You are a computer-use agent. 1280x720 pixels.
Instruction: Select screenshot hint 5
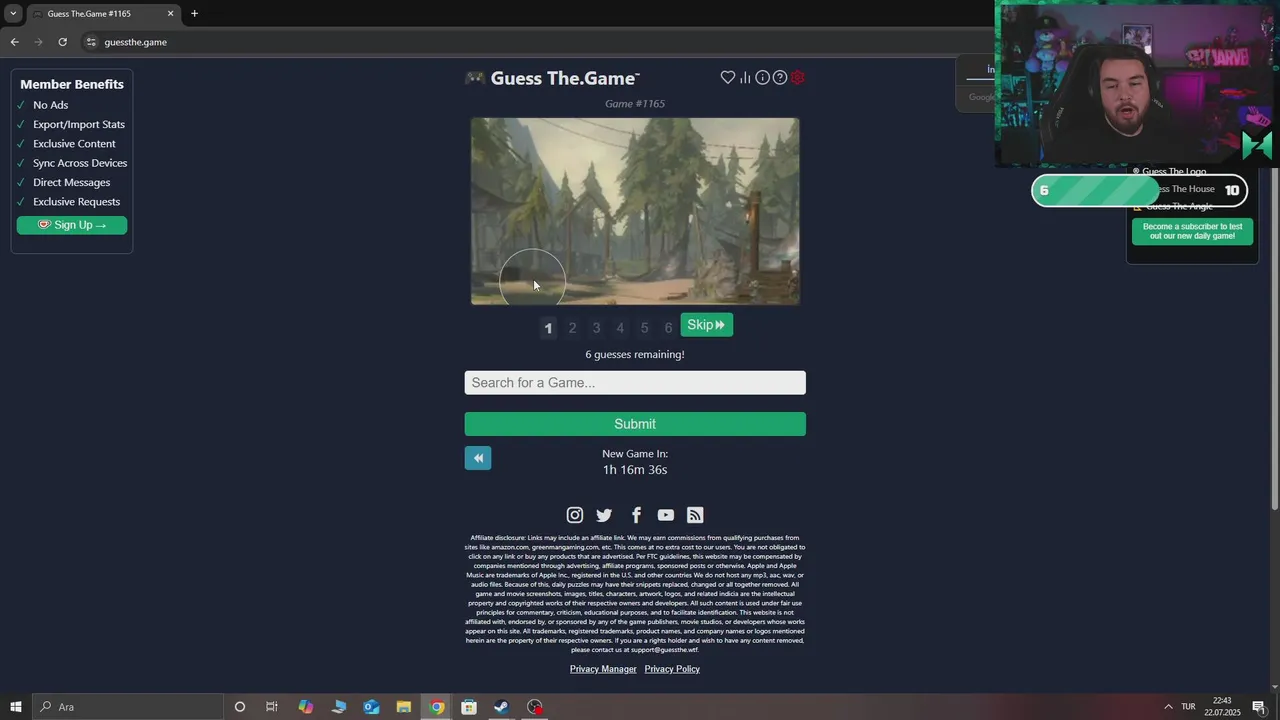coord(644,328)
